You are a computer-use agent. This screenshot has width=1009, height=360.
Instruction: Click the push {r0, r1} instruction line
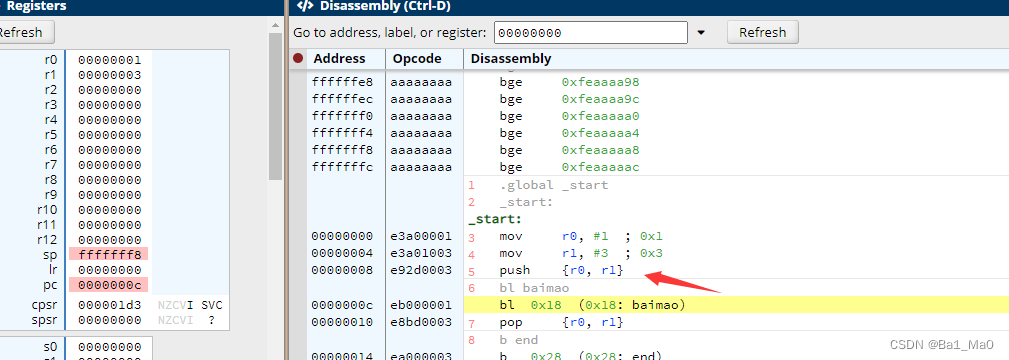click(561, 271)
